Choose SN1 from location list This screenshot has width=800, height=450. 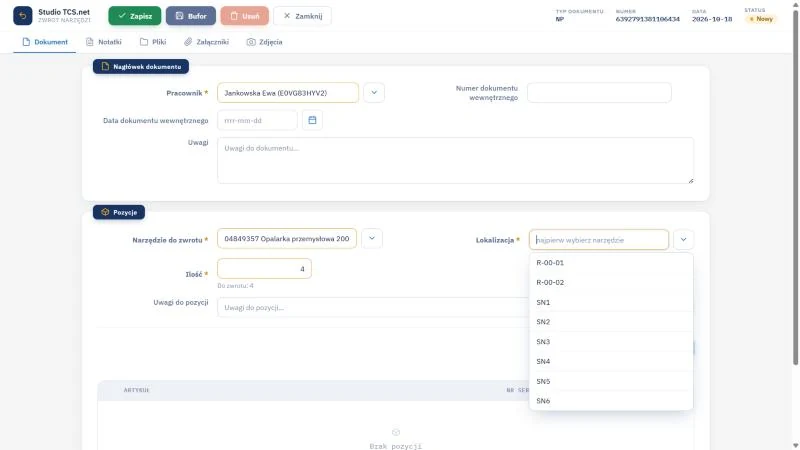[611, 303]
